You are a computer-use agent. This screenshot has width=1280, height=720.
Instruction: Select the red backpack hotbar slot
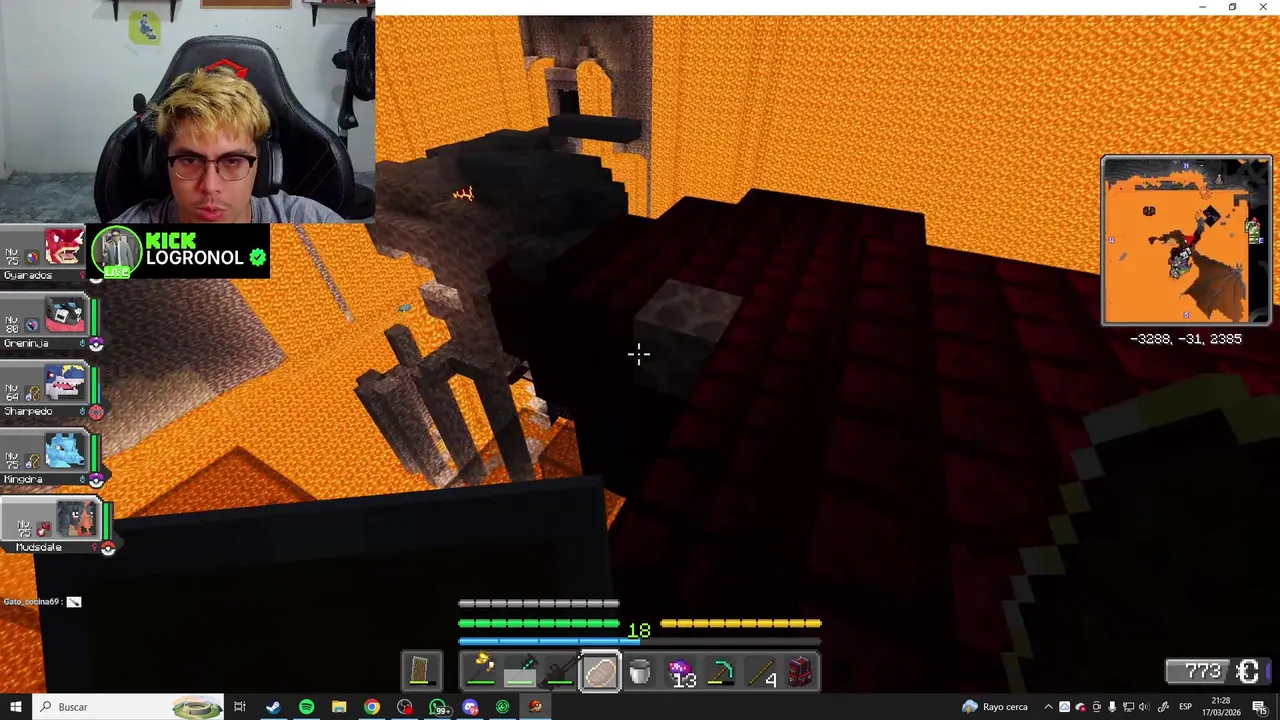[x=800, y=671]
